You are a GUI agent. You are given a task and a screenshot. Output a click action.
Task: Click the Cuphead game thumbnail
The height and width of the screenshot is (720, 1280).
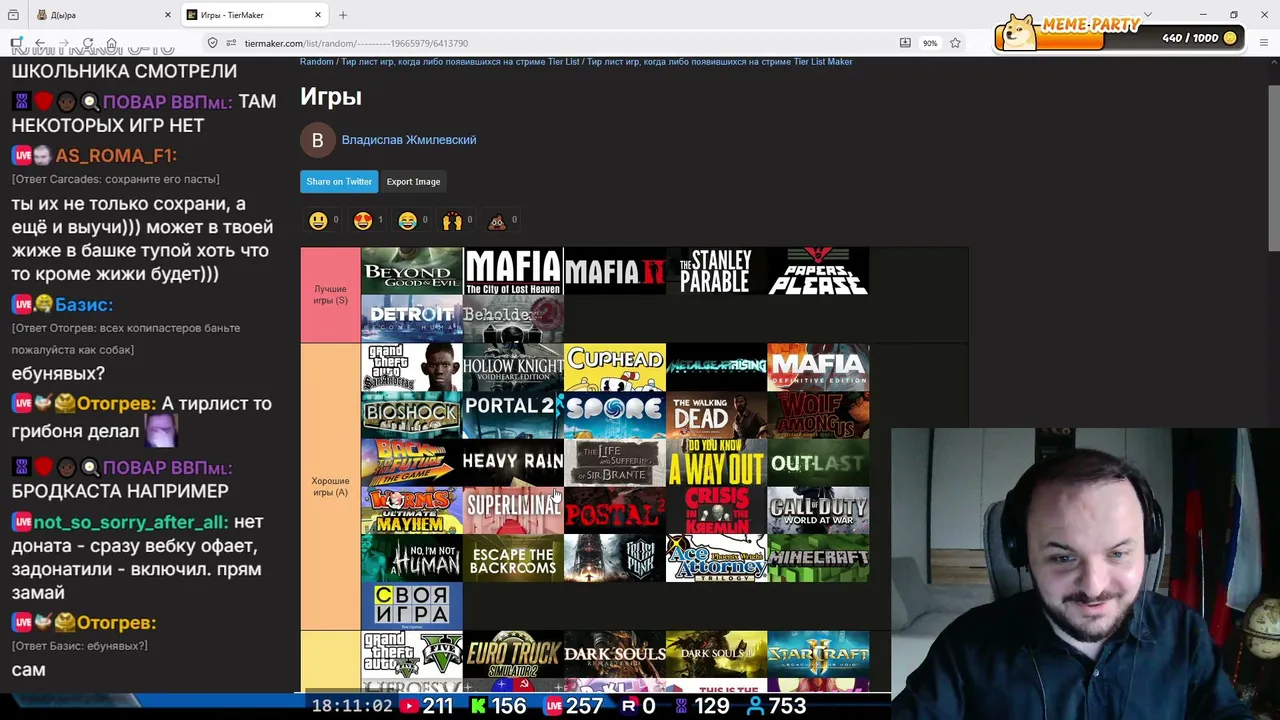(615, 367)
